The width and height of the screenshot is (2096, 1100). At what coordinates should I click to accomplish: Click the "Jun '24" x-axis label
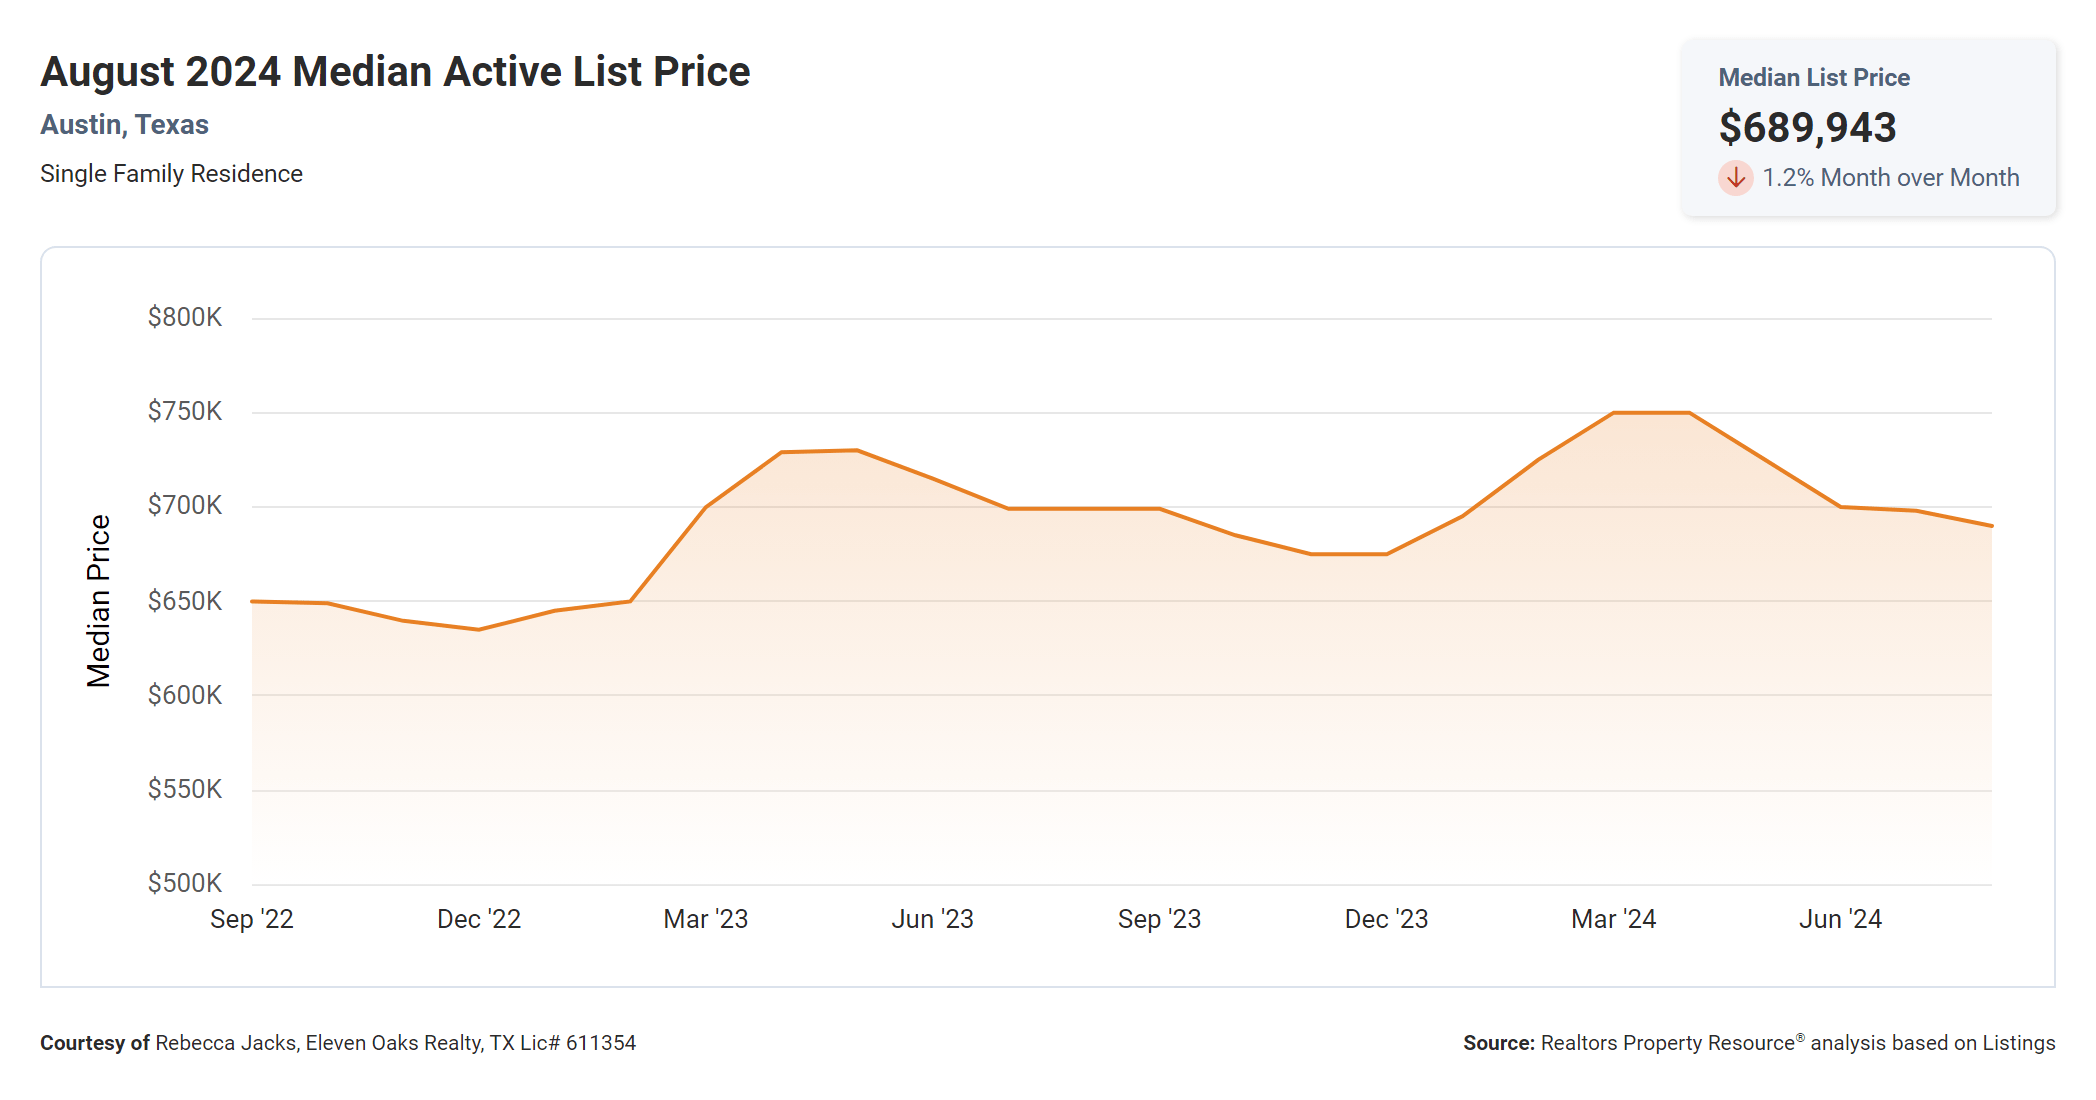1841,919
